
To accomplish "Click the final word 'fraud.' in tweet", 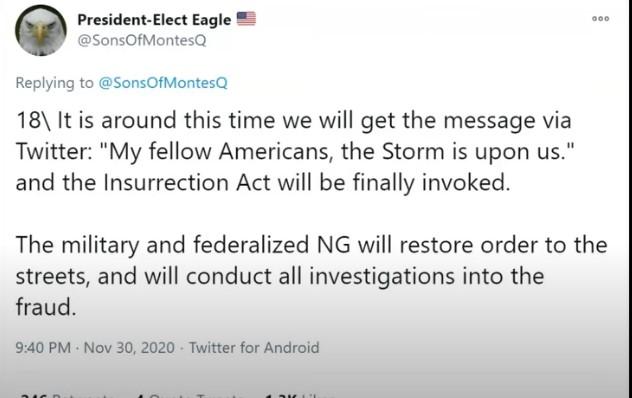I will 46,307.
